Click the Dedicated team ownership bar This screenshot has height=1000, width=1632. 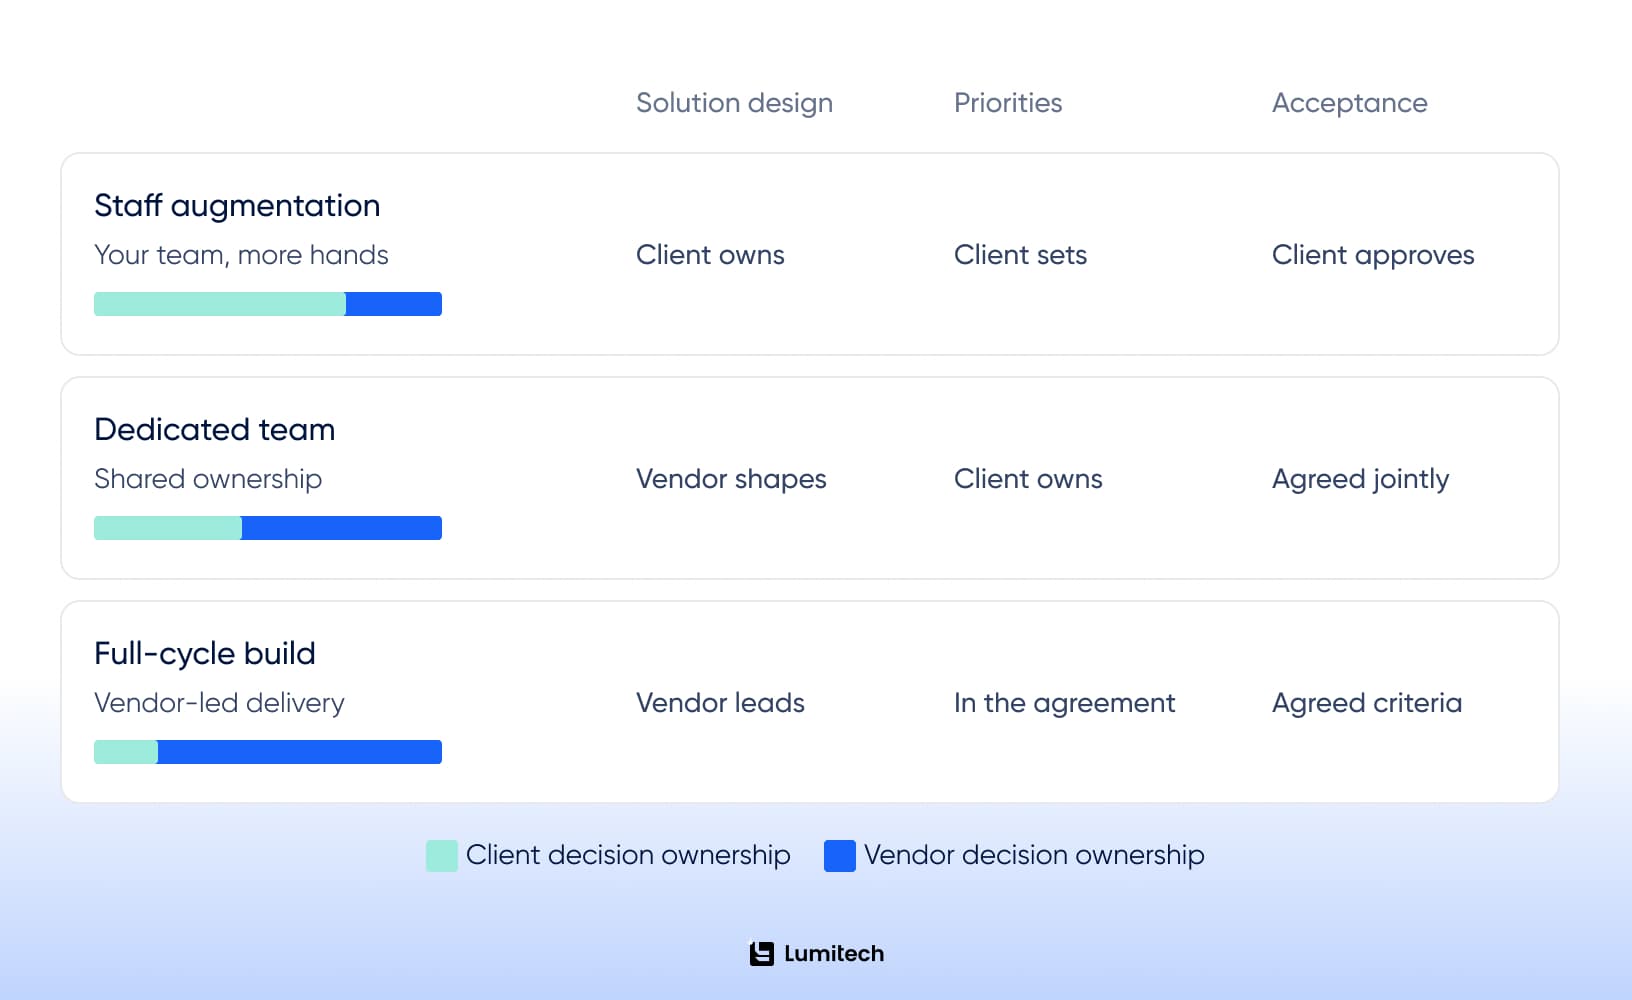(x=268, y=528)
